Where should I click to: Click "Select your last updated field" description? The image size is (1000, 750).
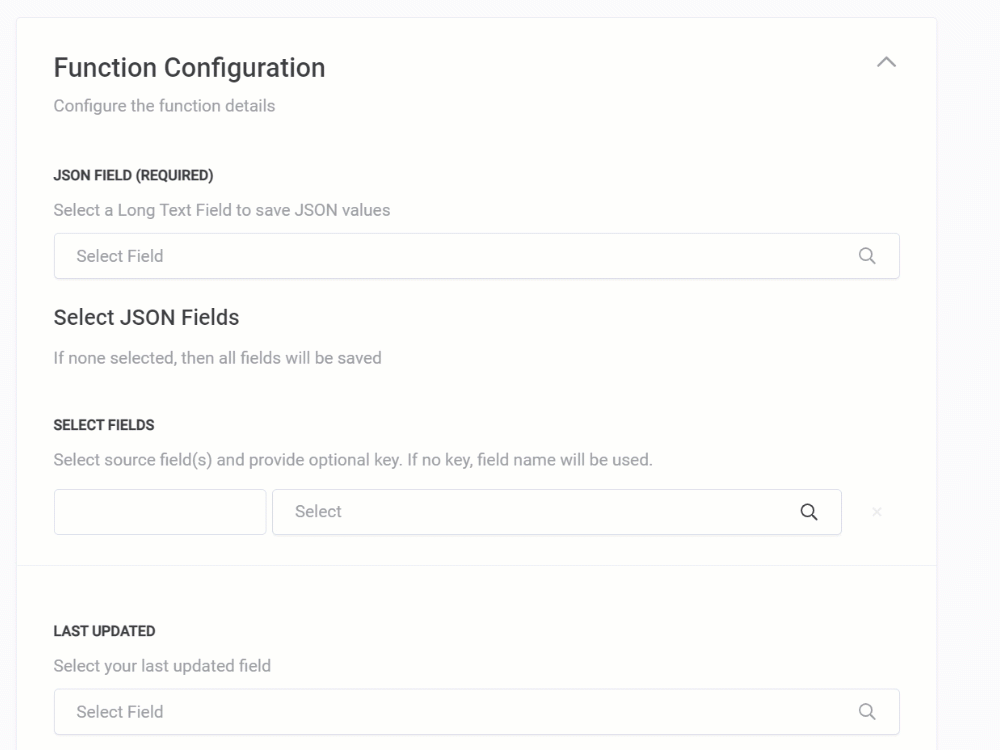pos(162,666)
